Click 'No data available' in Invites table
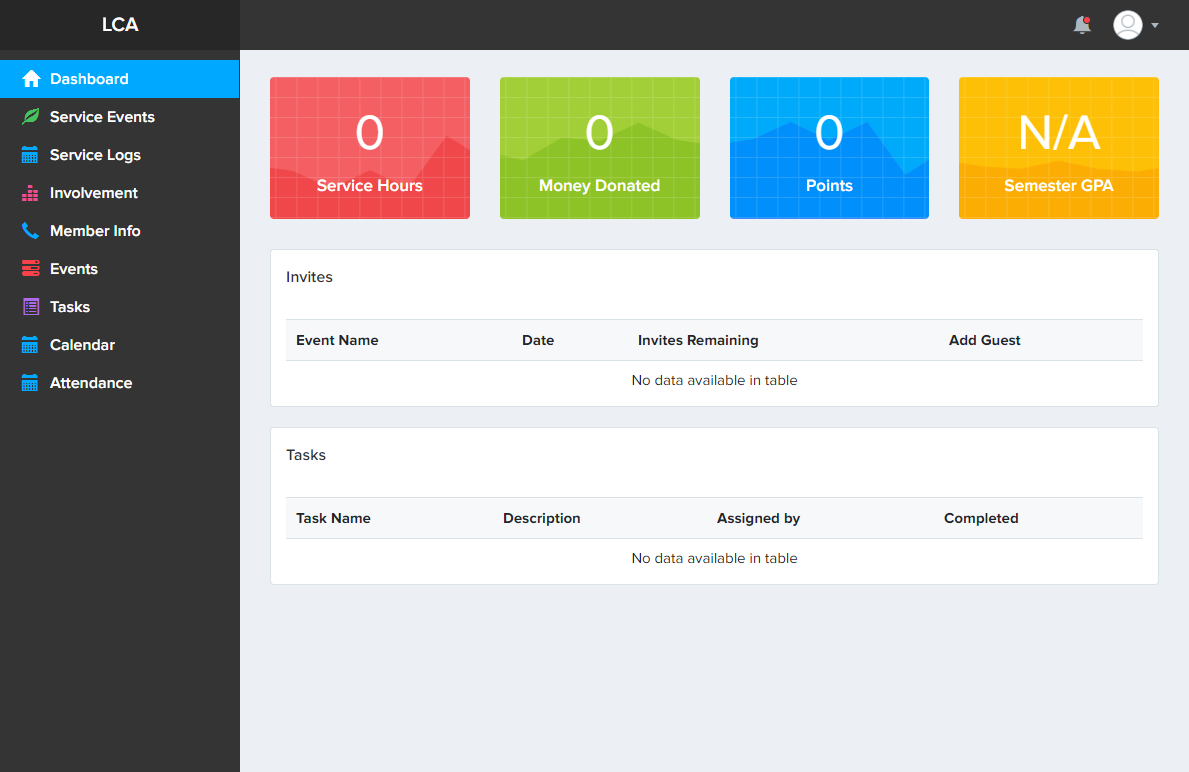The height and width of the screenshot is (772, 1189). (714, 380)
